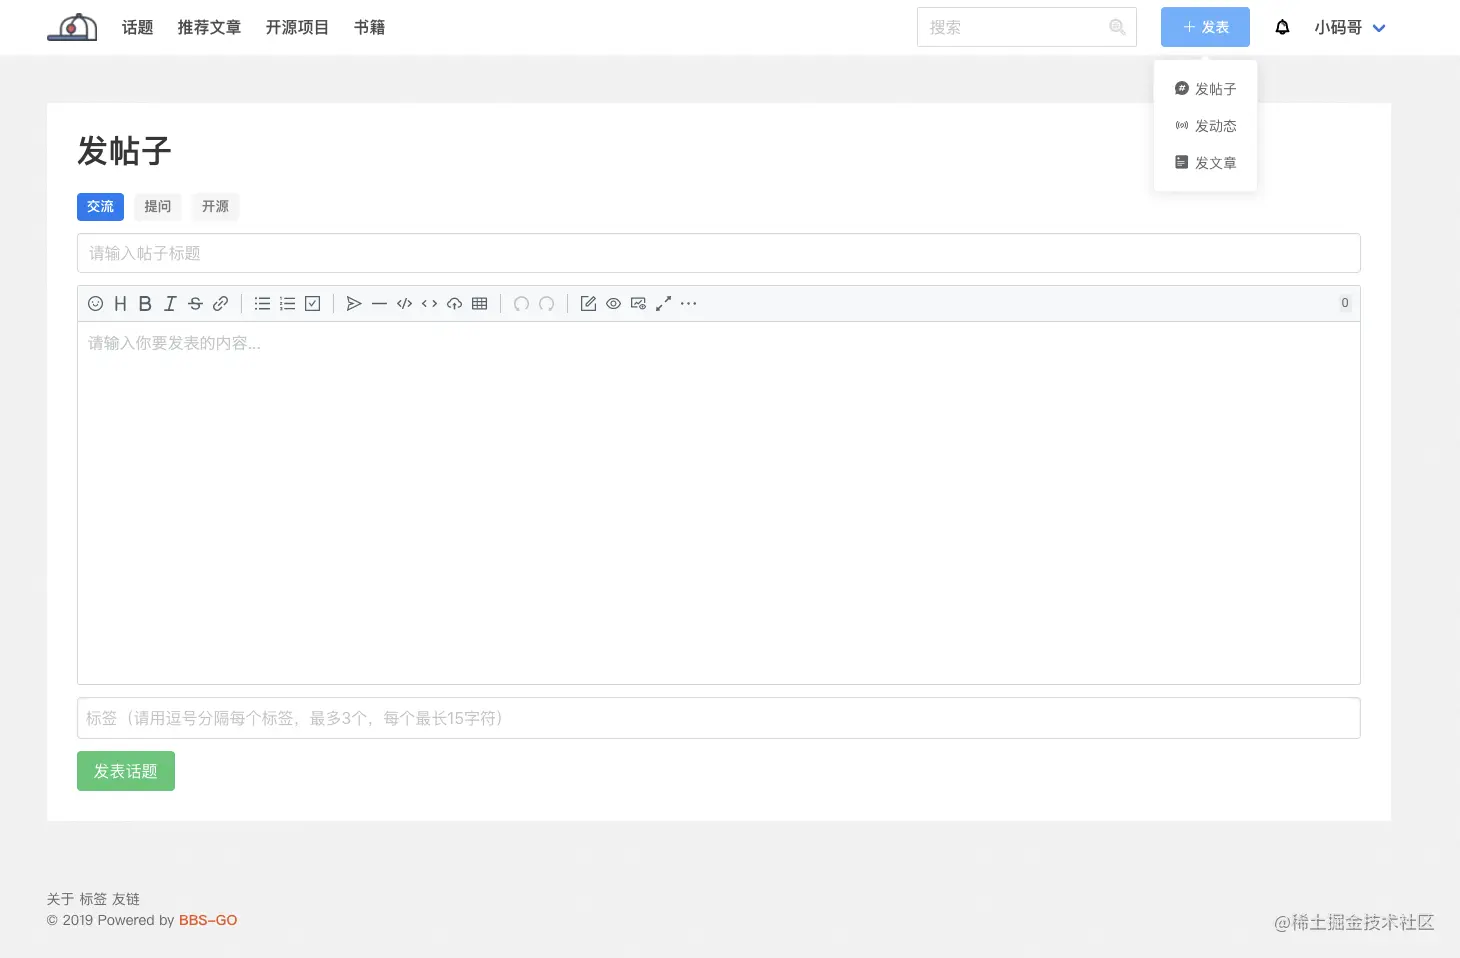1460x958 pixels.
Task: Open the more options menu with the ellipsis
Action: (x=688, y=303)
